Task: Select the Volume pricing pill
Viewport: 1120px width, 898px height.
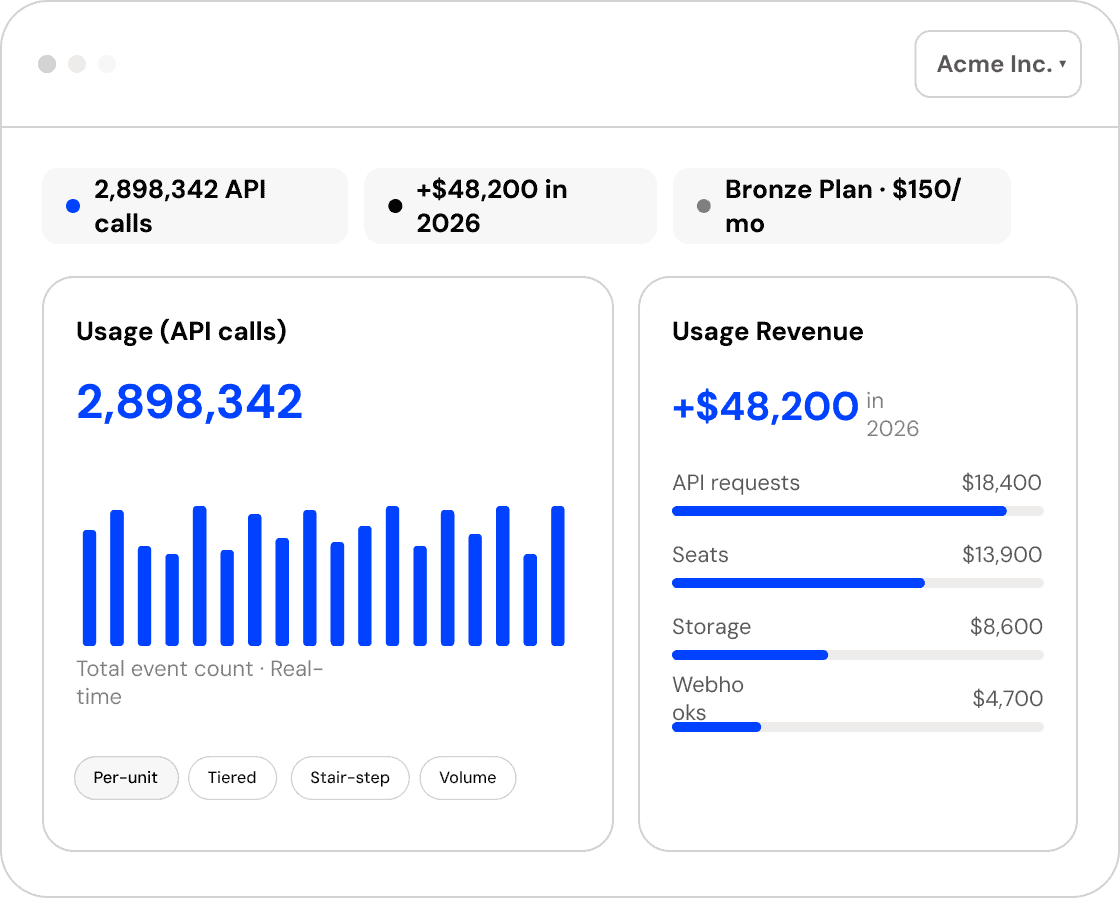Action: (468, 778)
